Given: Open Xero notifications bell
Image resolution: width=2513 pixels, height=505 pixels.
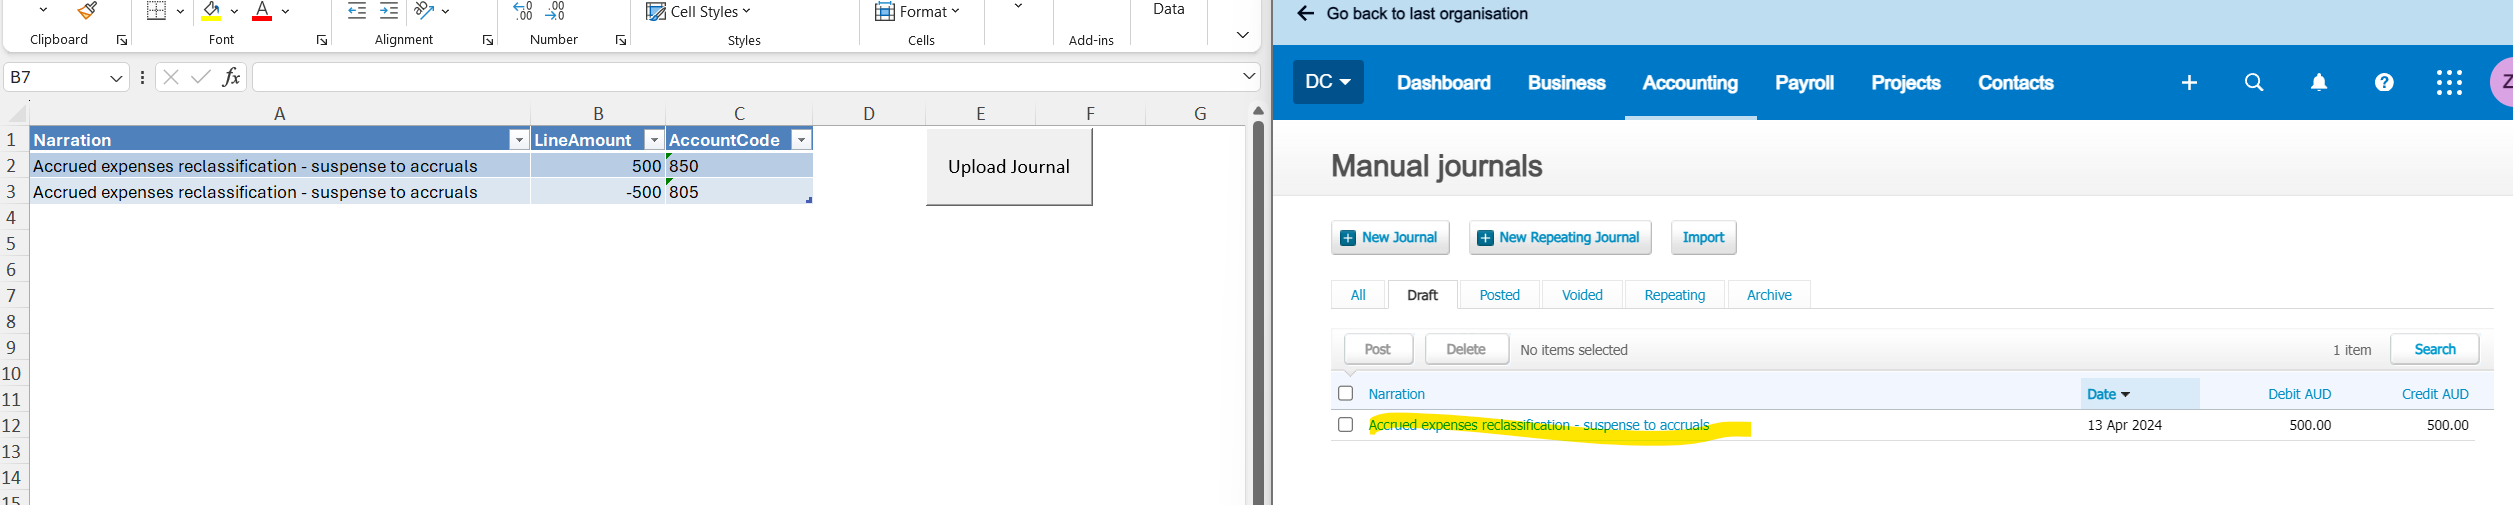Looking at the screenshot, I should click(2318, 83).
